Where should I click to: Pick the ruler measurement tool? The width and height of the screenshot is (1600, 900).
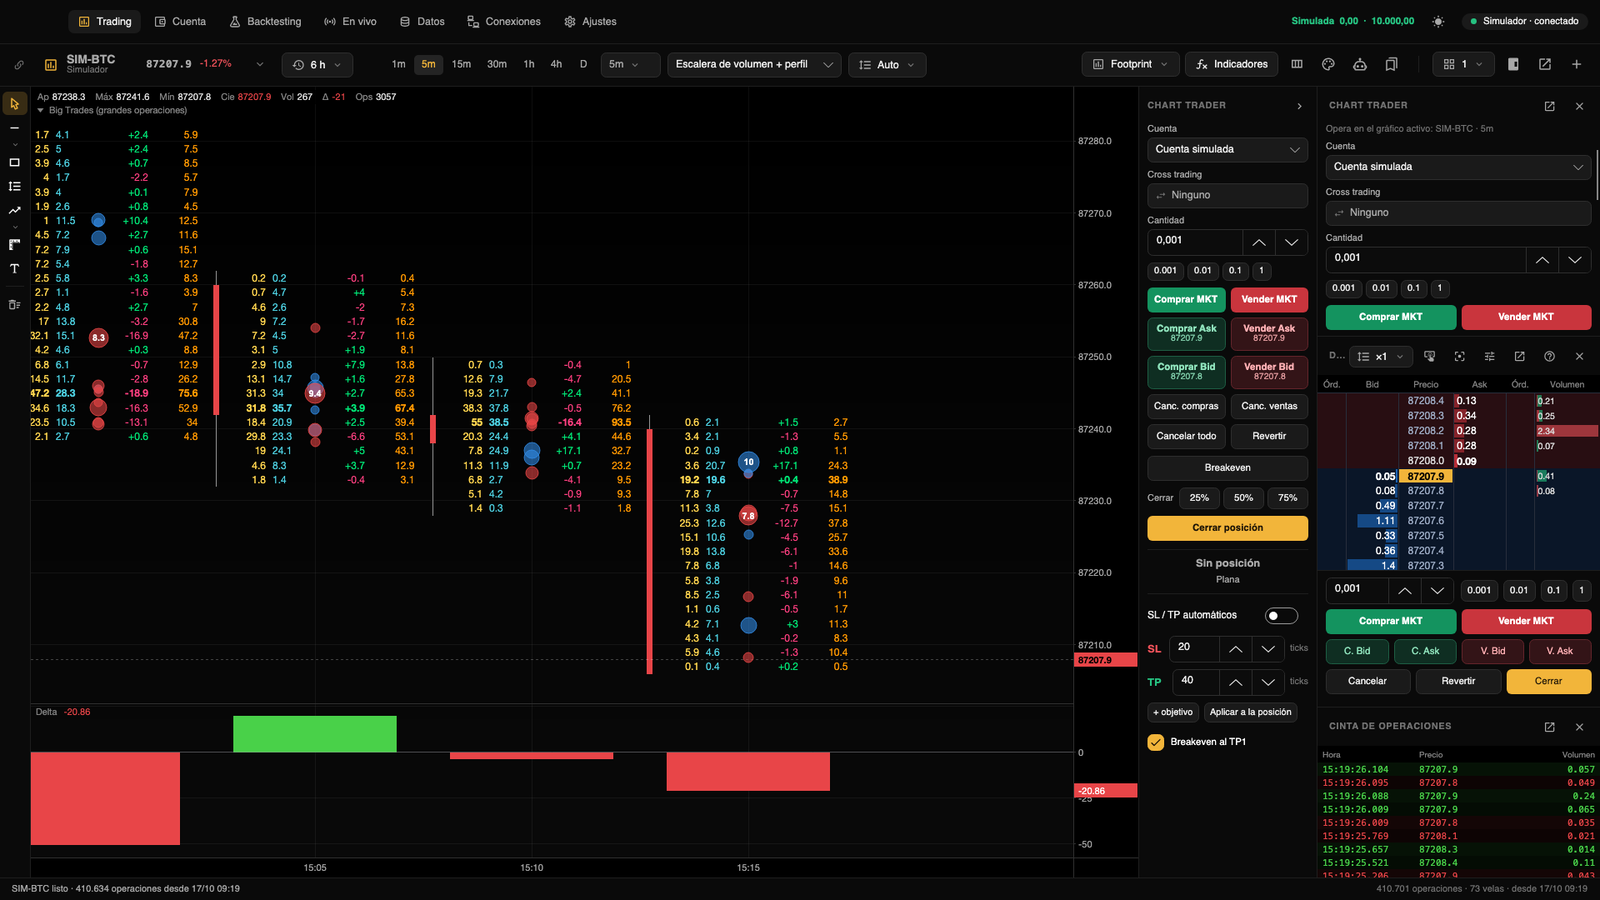pos(14,244)
